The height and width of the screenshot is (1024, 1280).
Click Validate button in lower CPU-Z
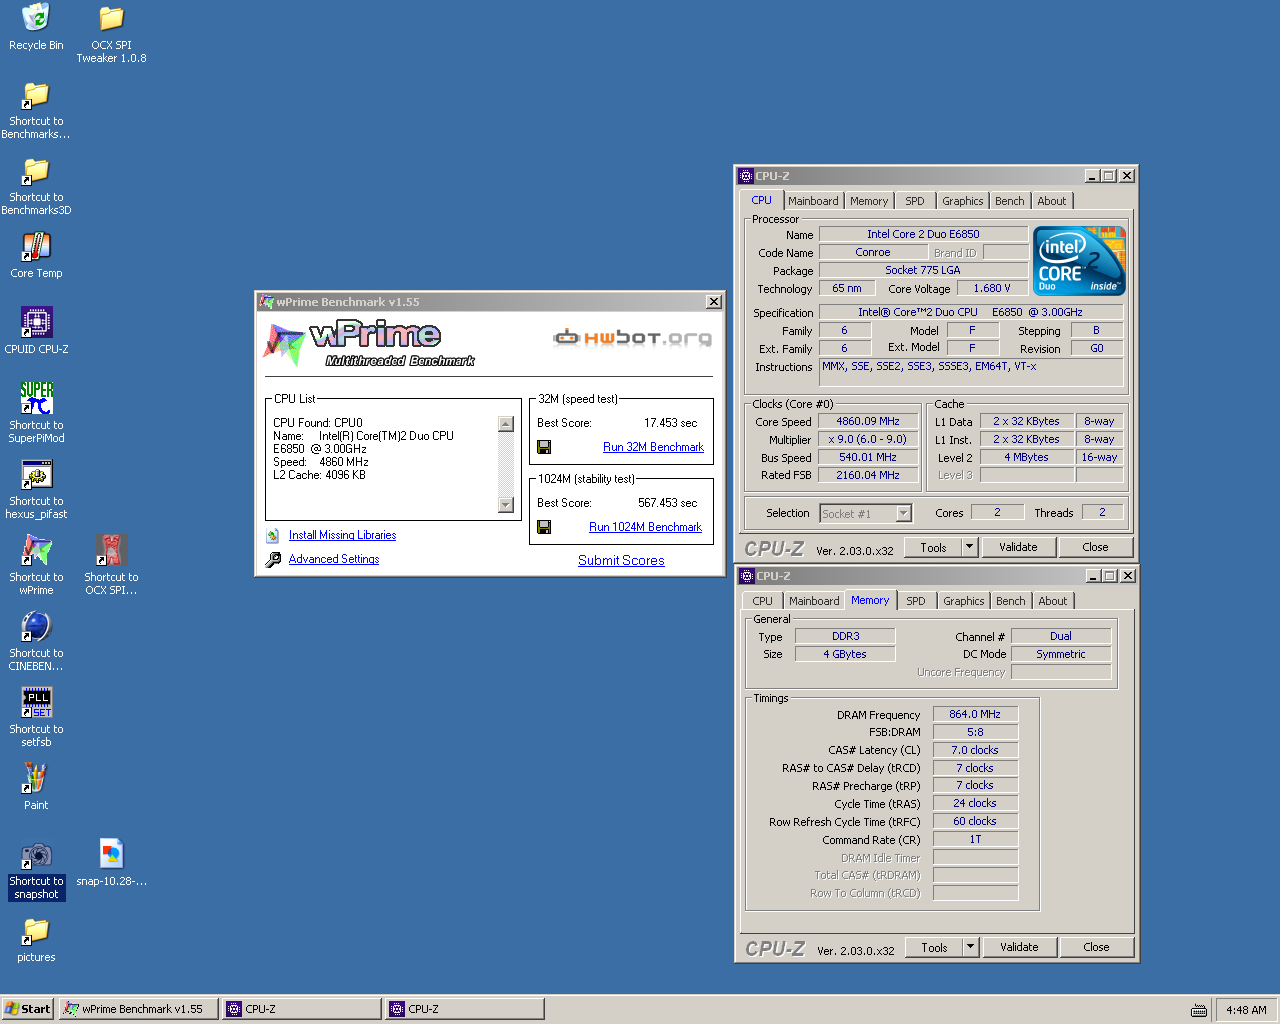click(1019, 947)
